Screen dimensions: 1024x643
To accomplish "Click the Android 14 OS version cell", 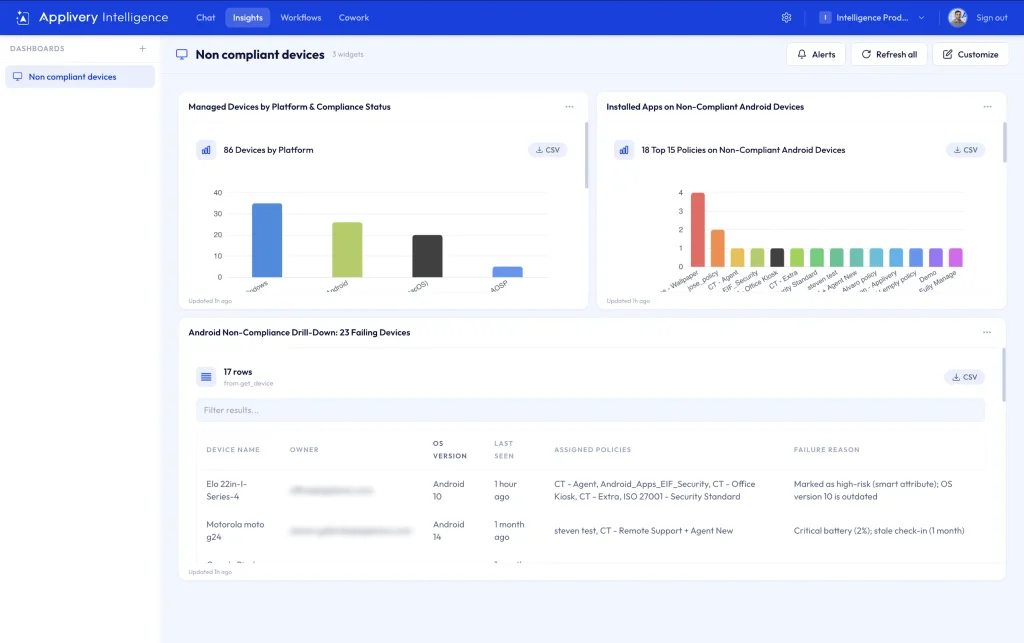I will point(449,531).
